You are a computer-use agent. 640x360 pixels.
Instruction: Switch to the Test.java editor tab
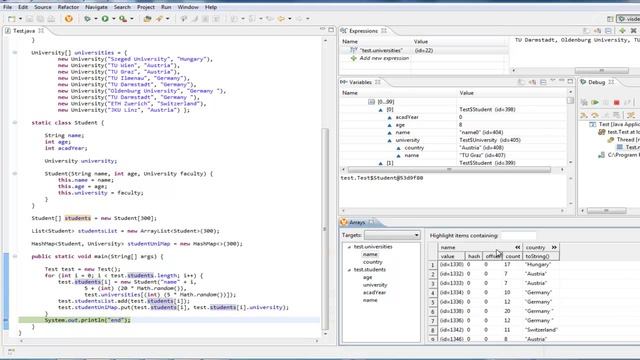tap(24, 31)
